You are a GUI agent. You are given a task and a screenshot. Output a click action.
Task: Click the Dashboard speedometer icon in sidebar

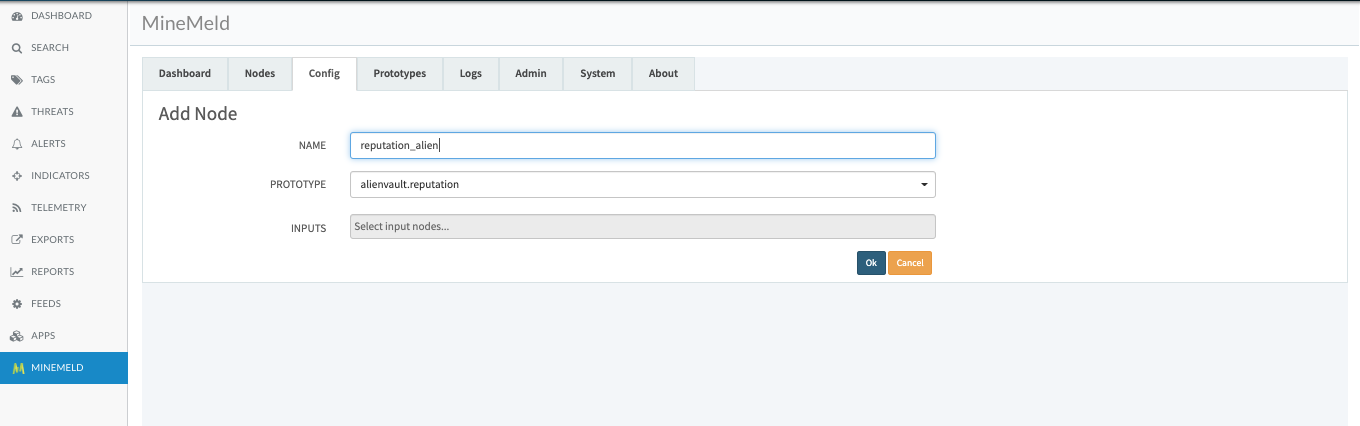(17, 16)
